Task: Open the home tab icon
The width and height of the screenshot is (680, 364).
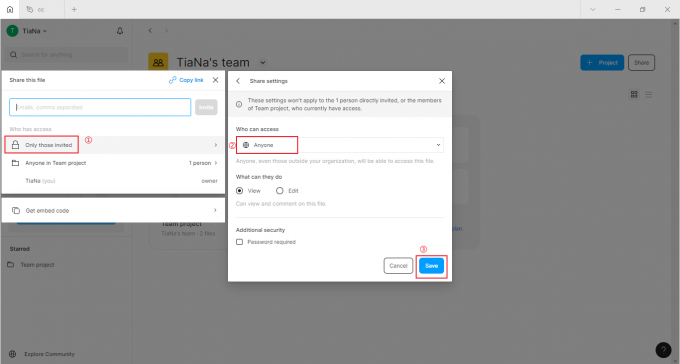Action: tap(10, 9)
